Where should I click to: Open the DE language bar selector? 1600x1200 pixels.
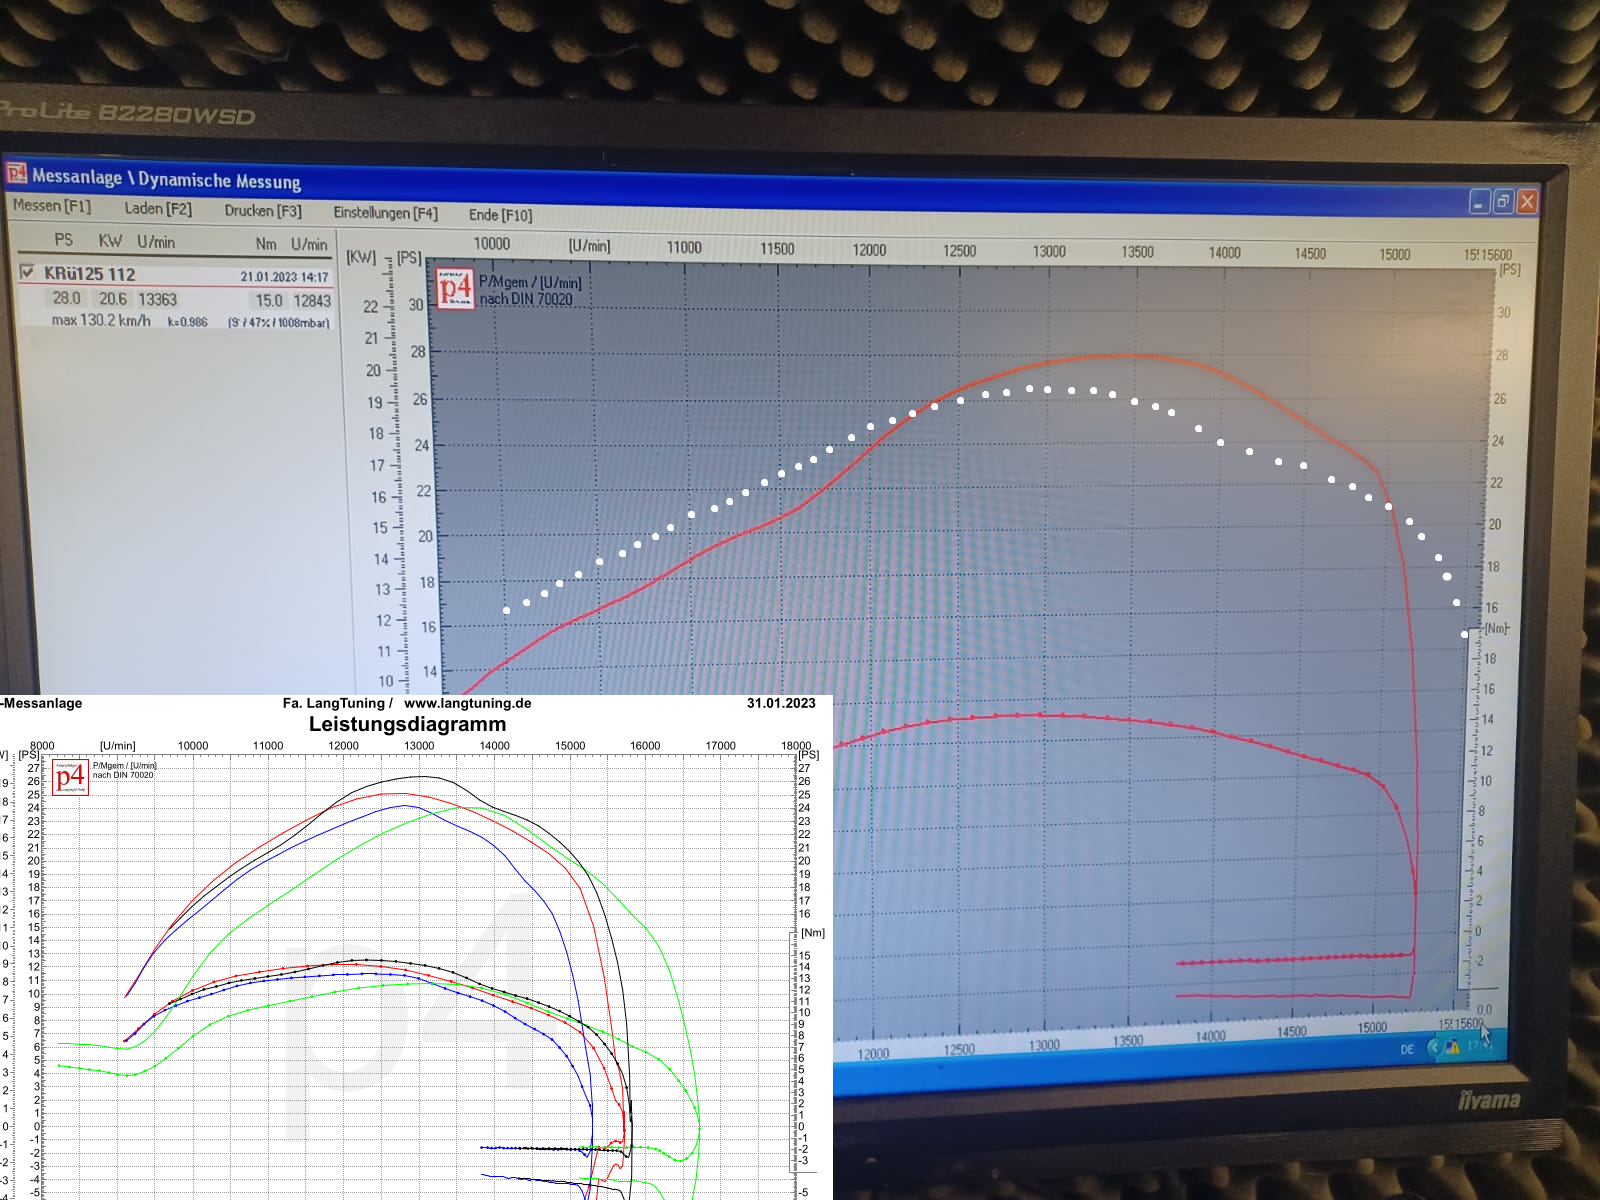coord(1407,1049)
